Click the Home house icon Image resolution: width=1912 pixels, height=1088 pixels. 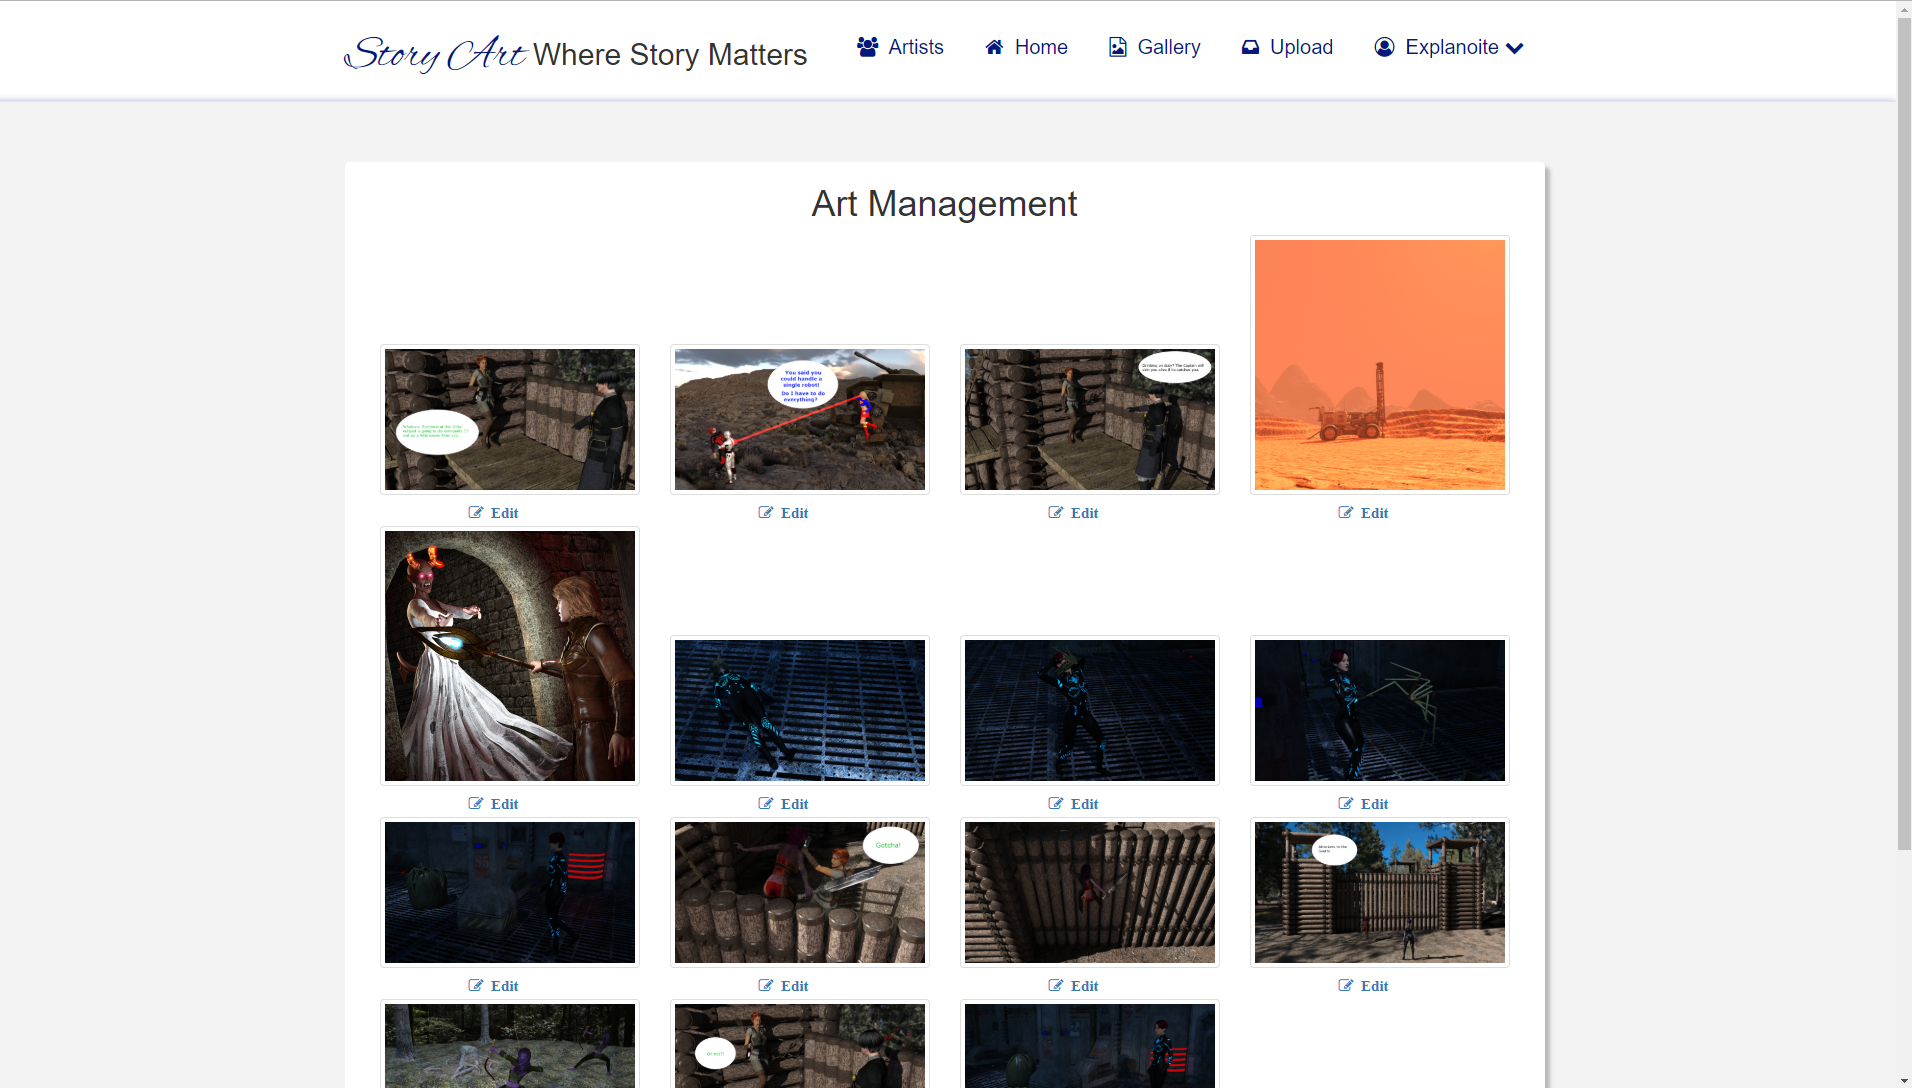pyautogui.click(x=994, y=47)
